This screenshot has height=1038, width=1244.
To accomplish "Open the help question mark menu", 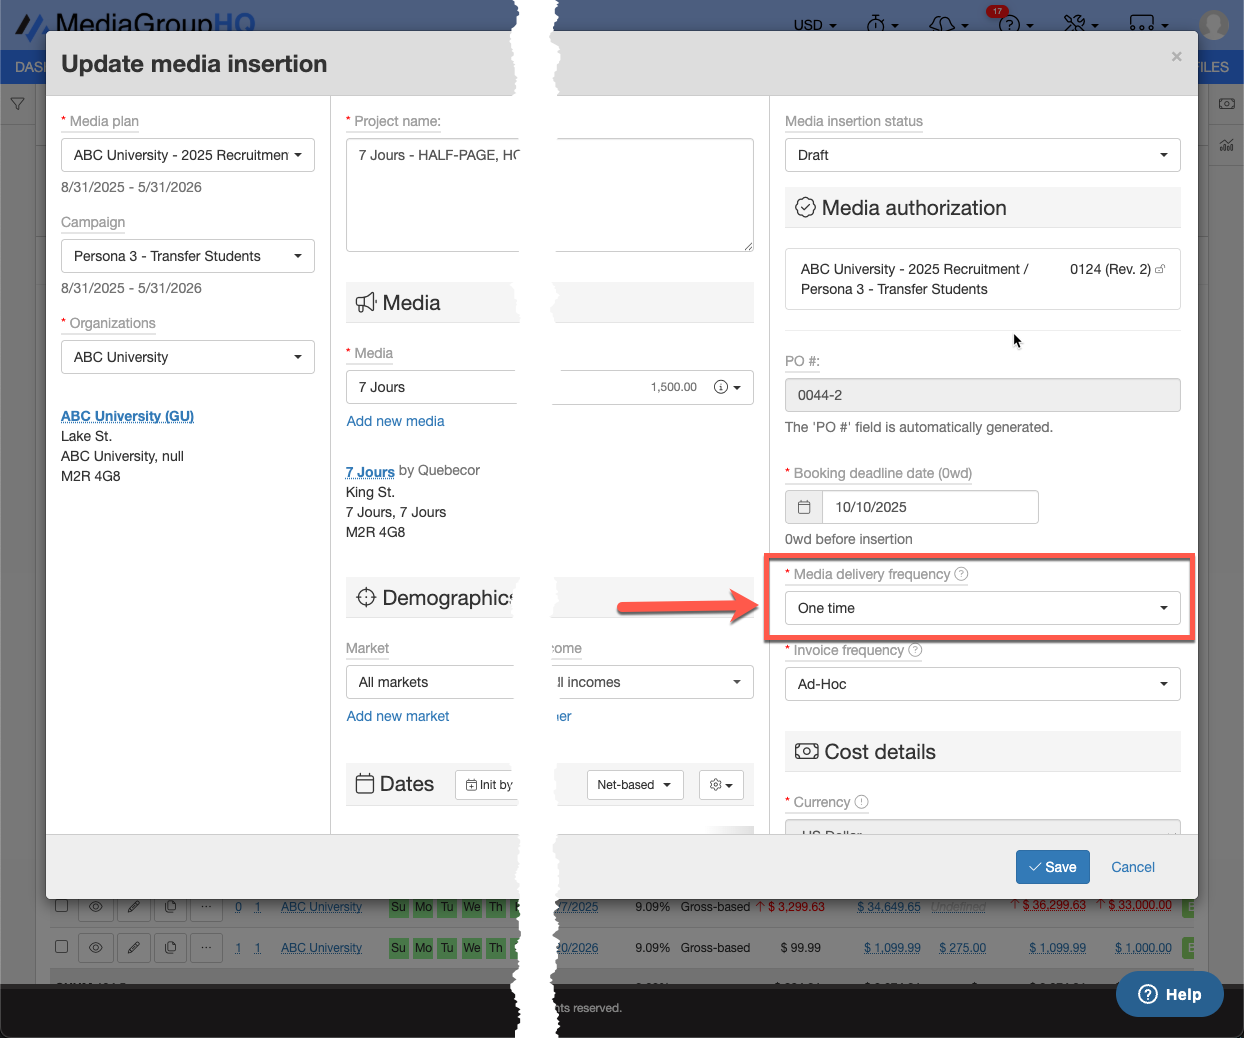I will click(x=1010, y=23).
